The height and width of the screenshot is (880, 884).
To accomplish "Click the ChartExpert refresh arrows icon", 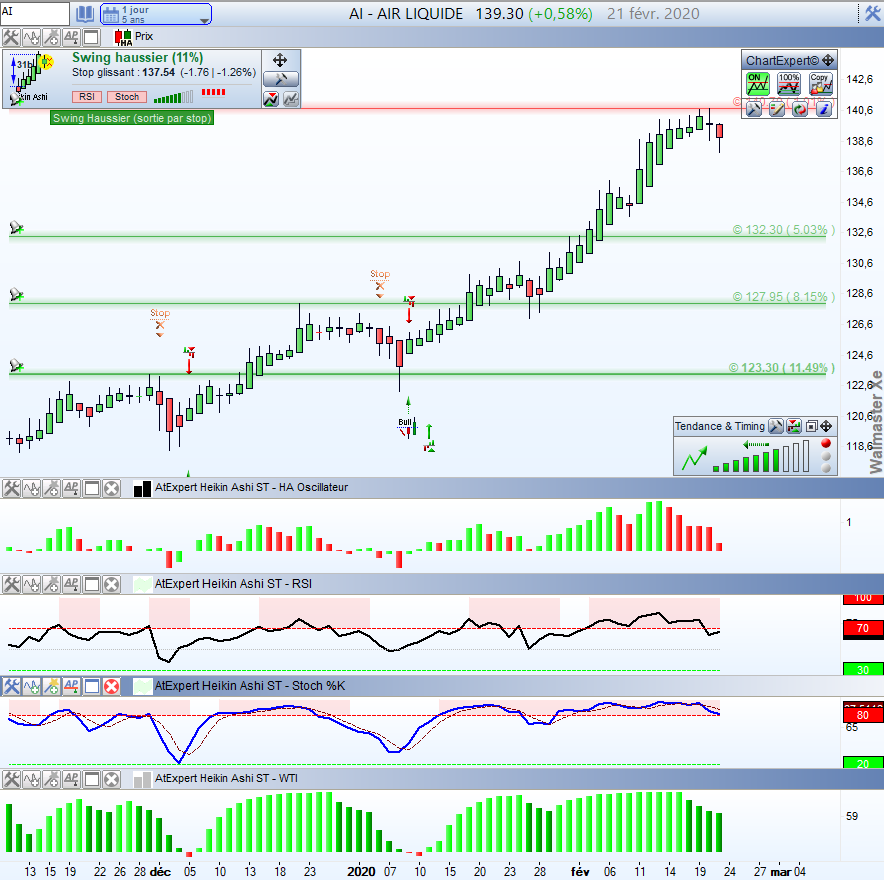I will coord(800,109).
